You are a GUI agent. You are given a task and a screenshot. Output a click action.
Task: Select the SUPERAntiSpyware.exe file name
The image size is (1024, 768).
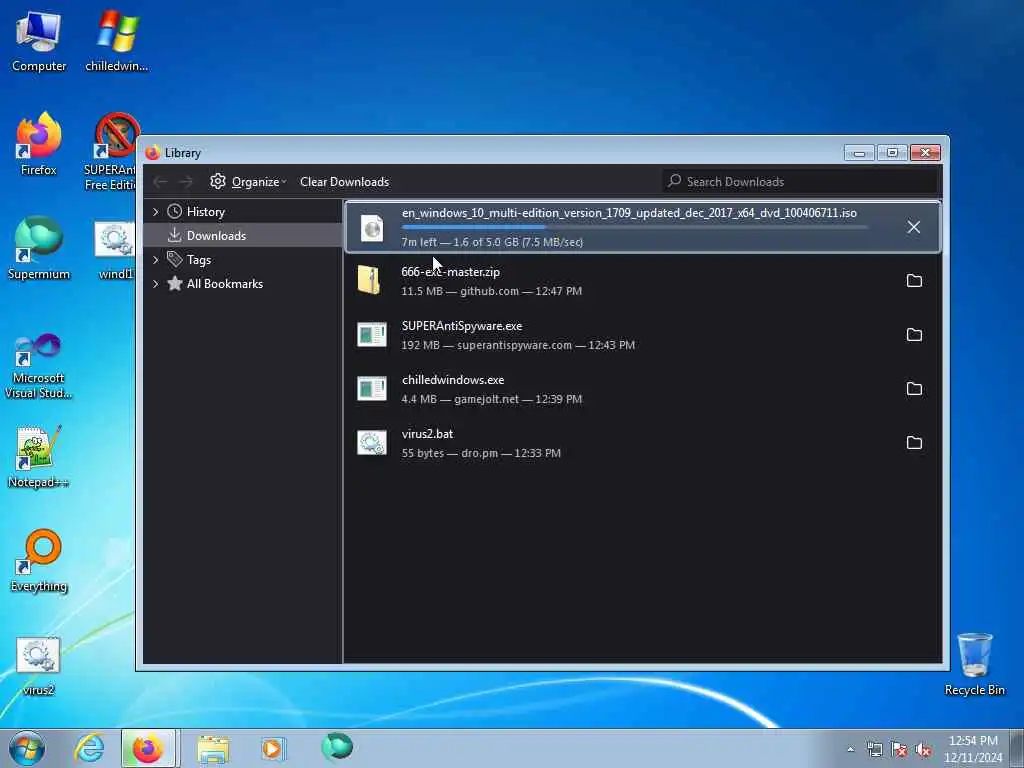462,325
